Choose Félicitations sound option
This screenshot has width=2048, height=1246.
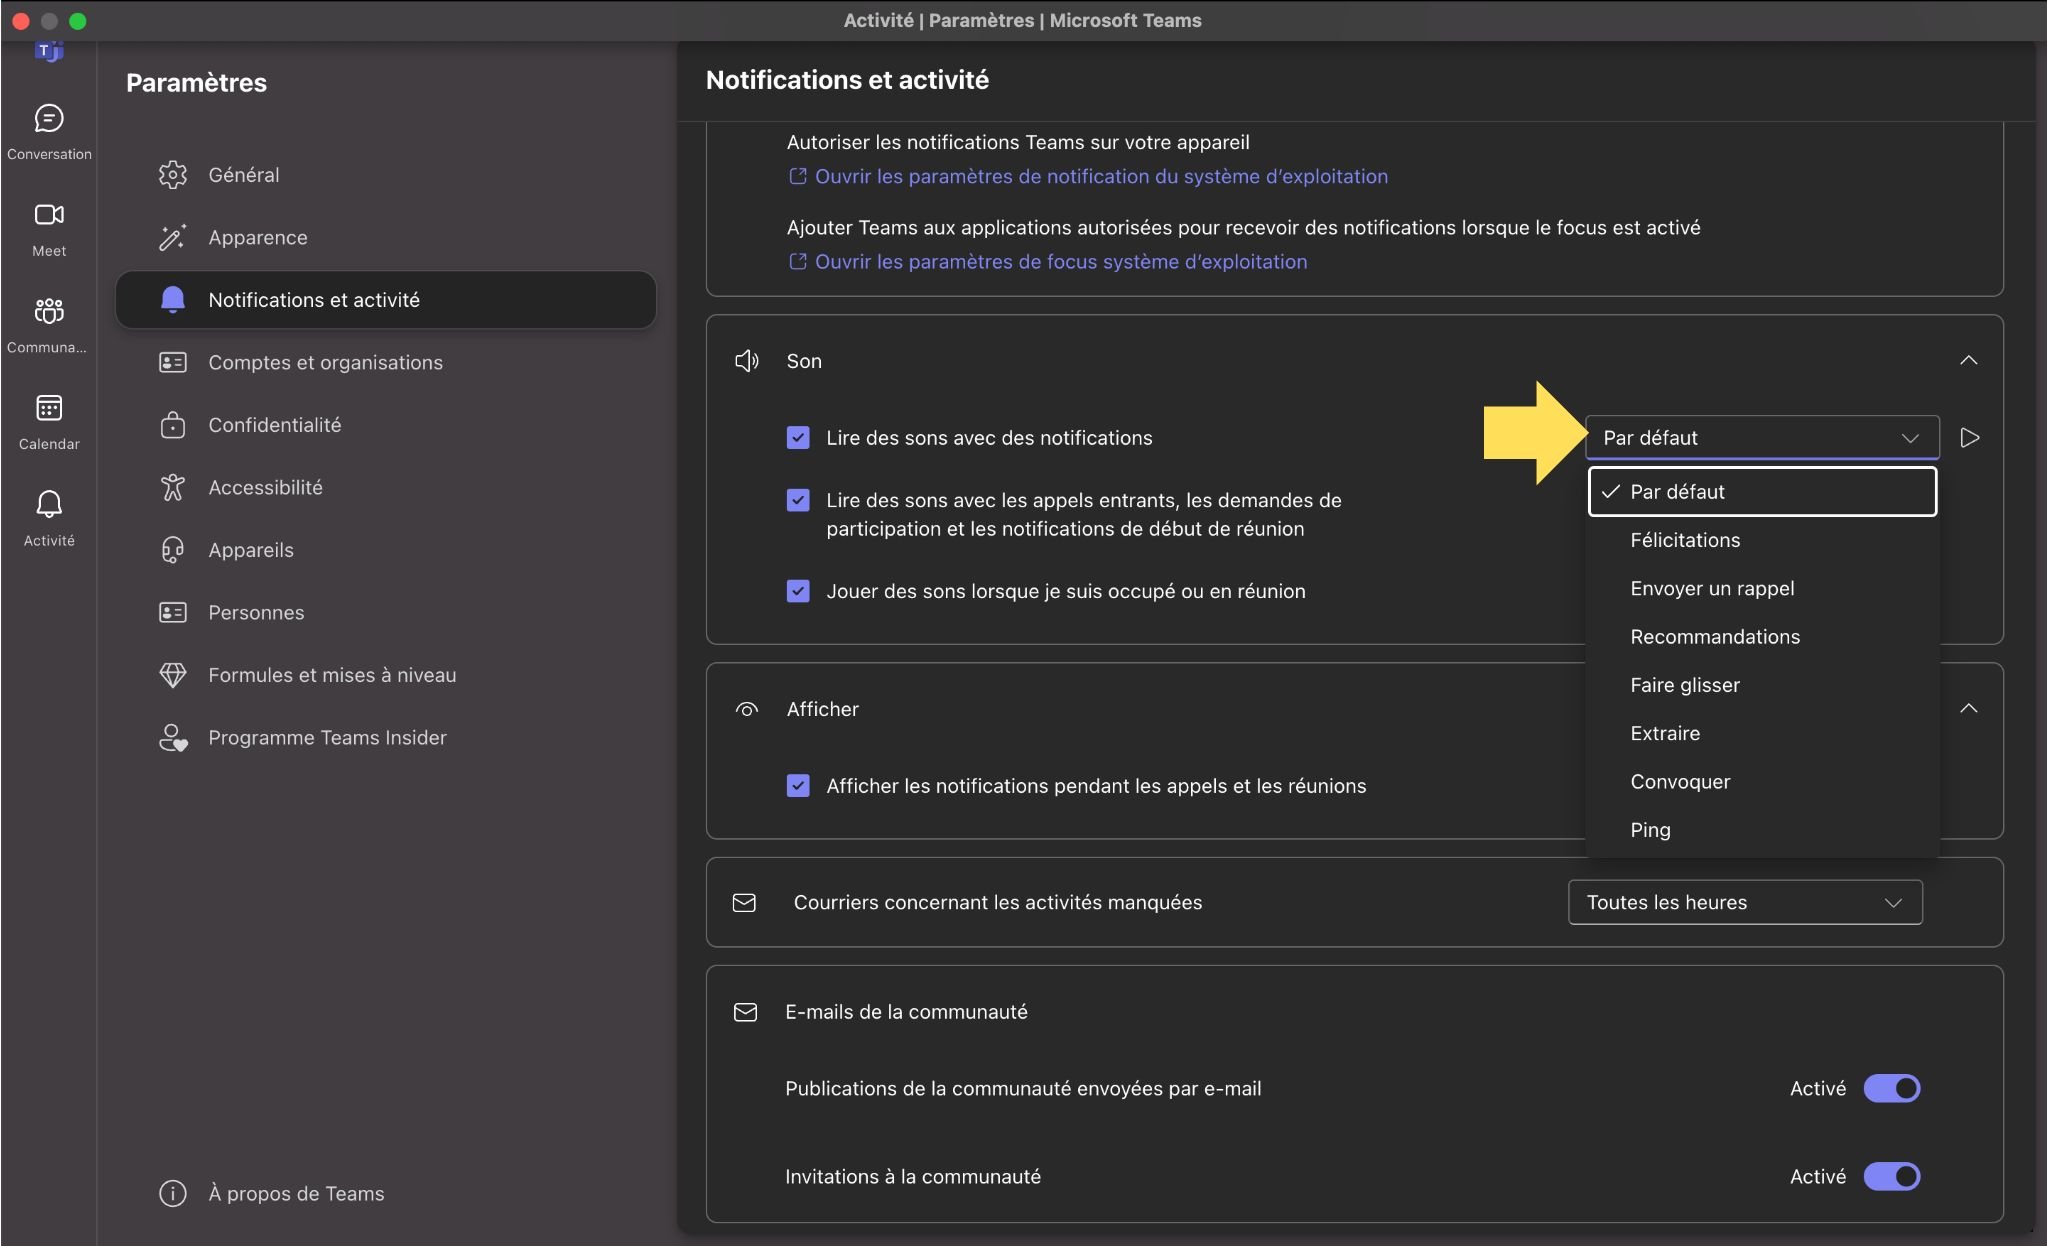click(1685, 540)
